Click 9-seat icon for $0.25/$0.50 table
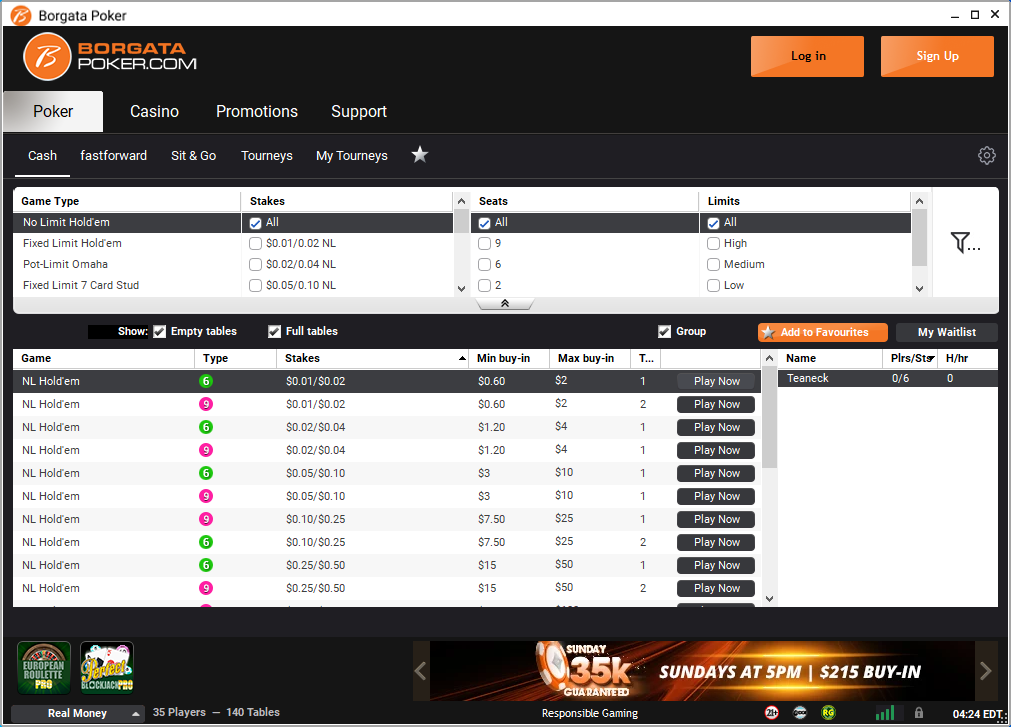 tap(206, 588)
